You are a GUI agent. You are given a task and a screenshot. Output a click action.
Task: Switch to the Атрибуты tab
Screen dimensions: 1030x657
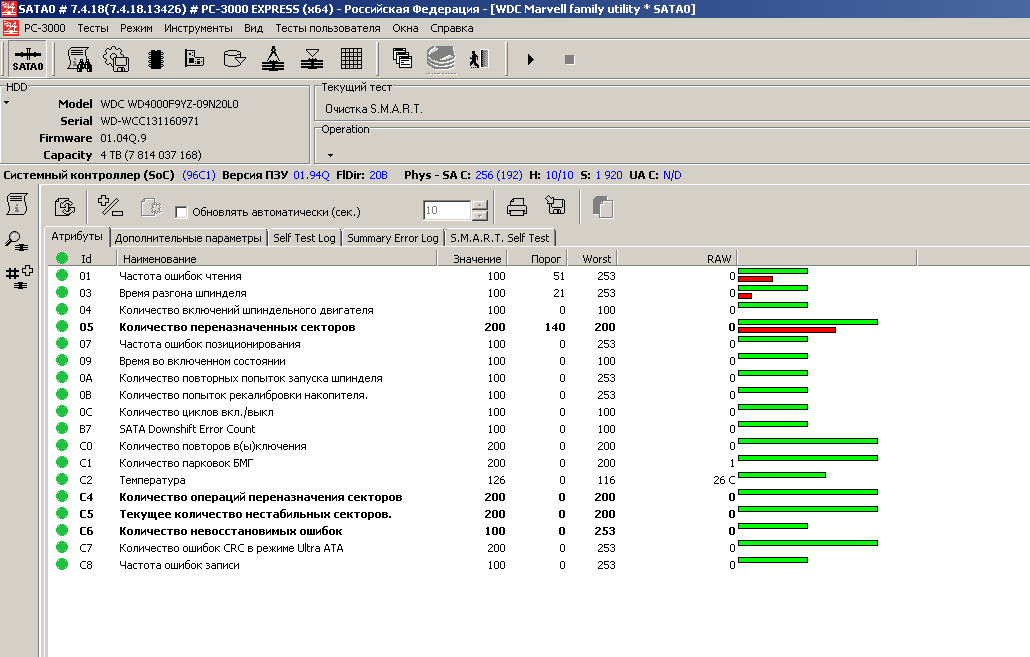click(x=77, y=237)
